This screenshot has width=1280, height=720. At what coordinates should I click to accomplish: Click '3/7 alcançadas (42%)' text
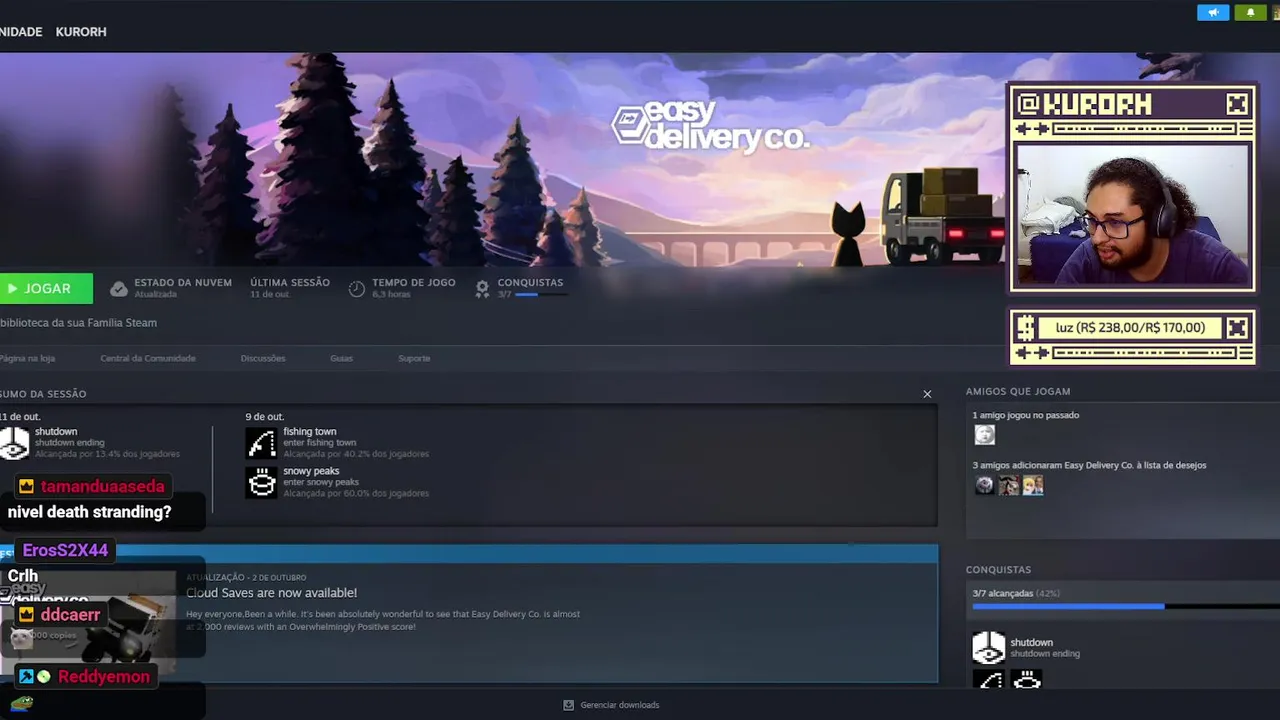(1016, 593)
